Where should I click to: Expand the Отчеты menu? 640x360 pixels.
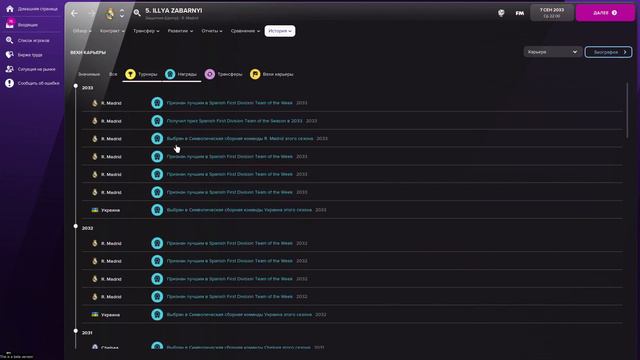(212, 31)
